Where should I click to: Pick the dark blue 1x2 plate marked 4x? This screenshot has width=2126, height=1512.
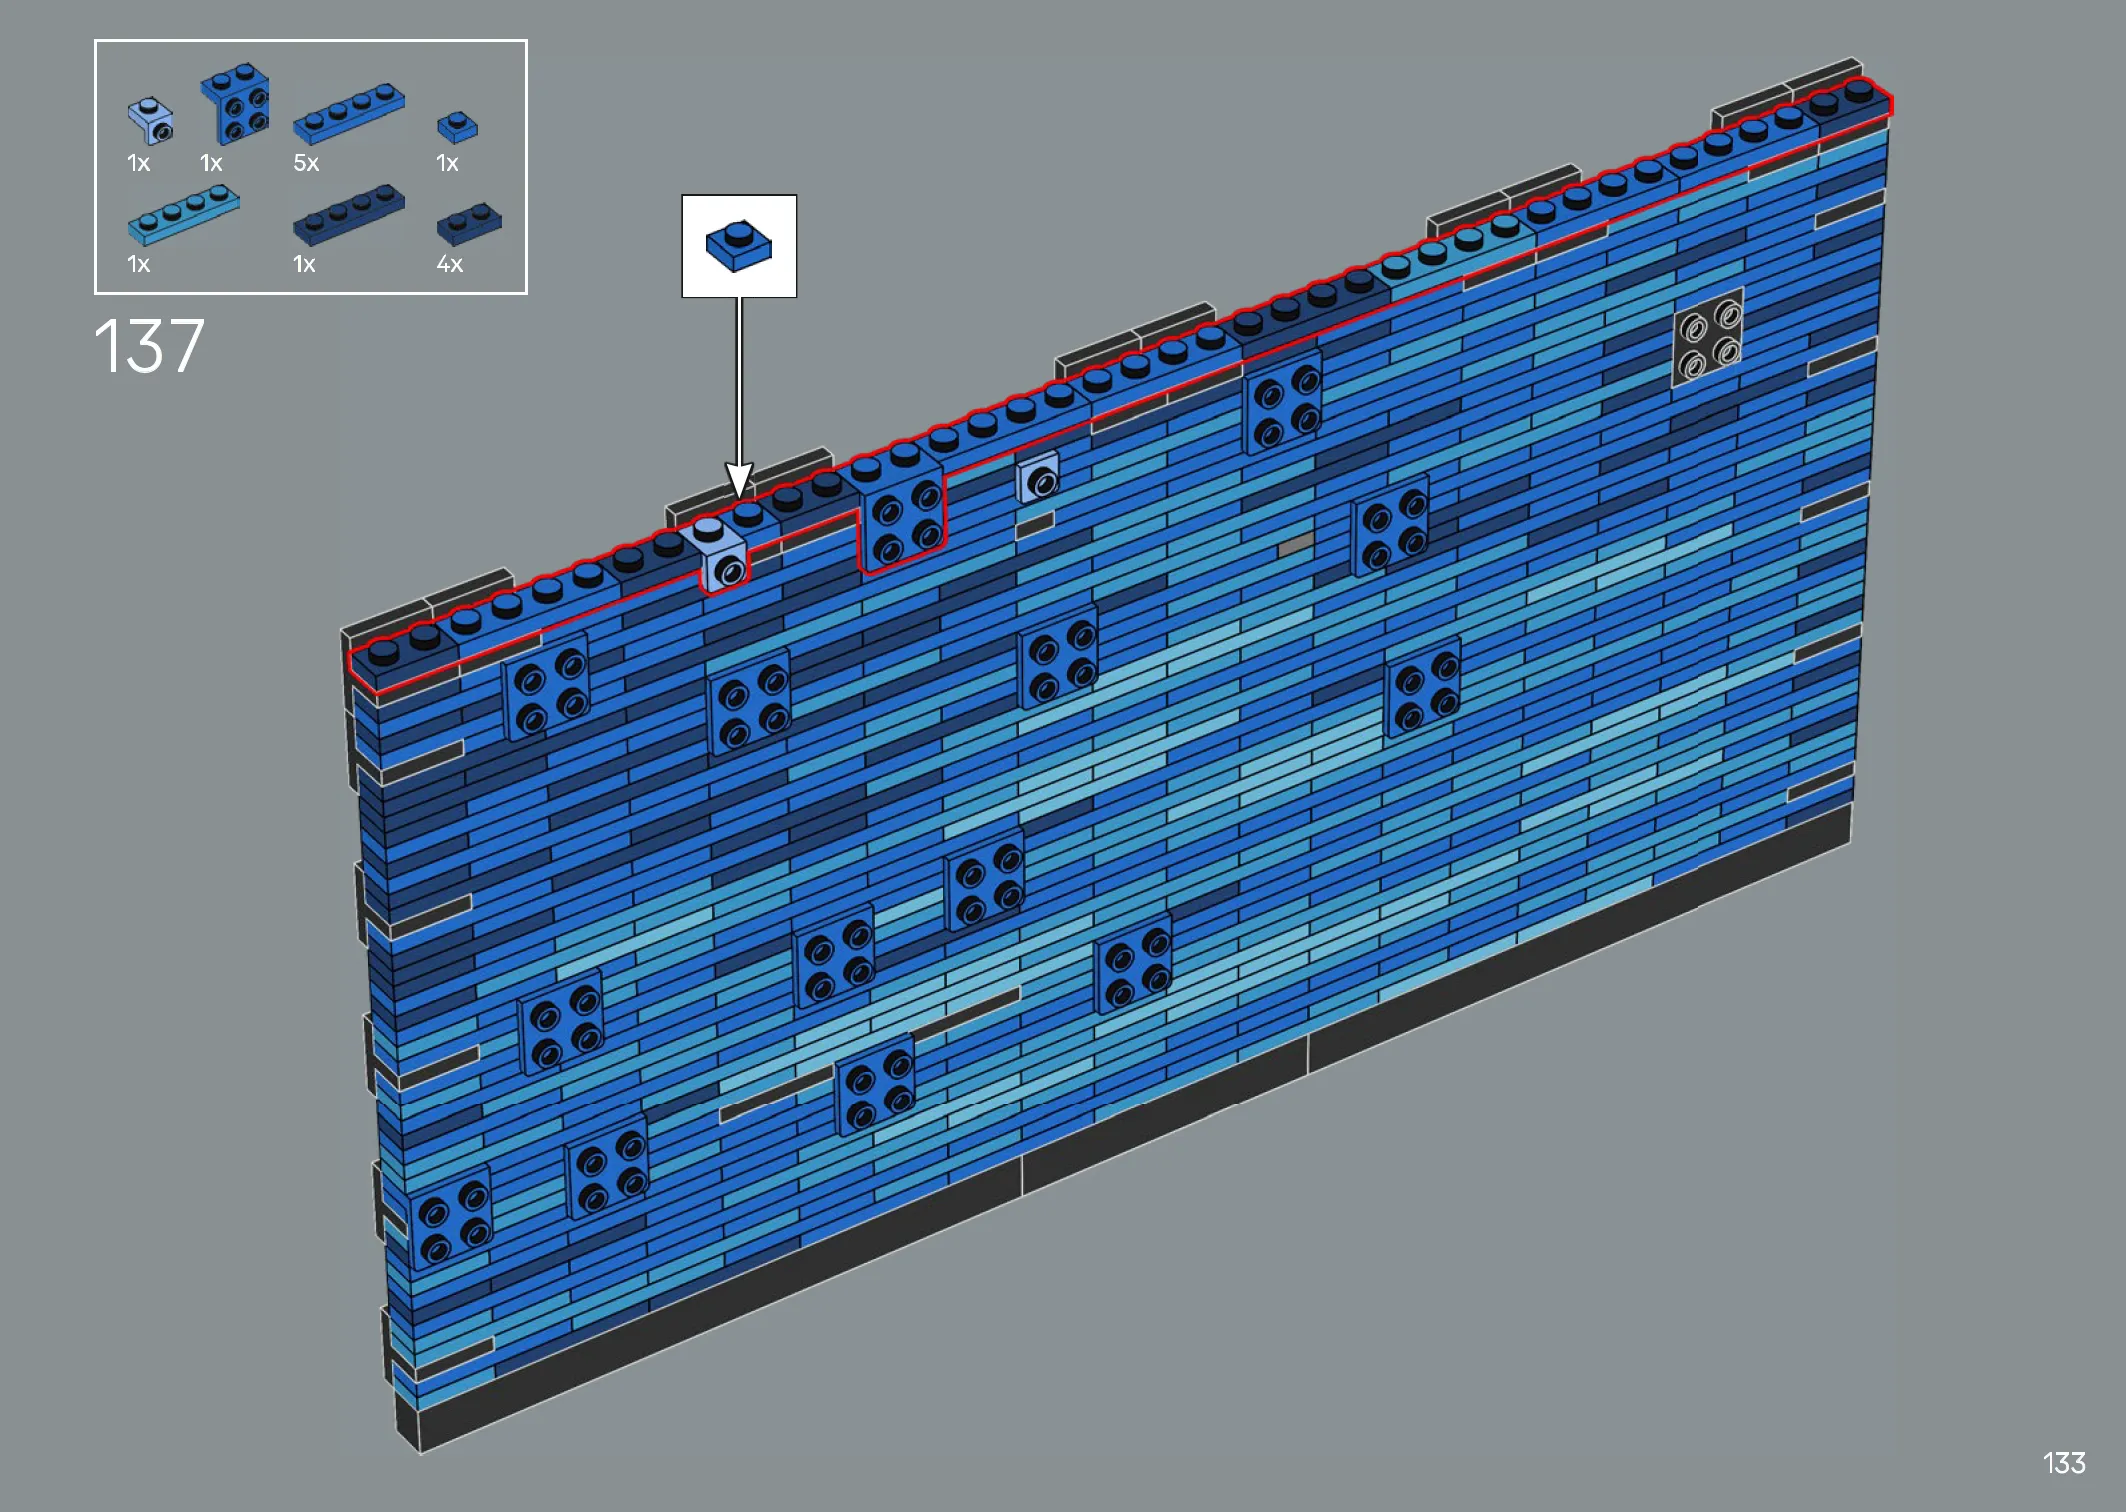(x=469, y=223)
